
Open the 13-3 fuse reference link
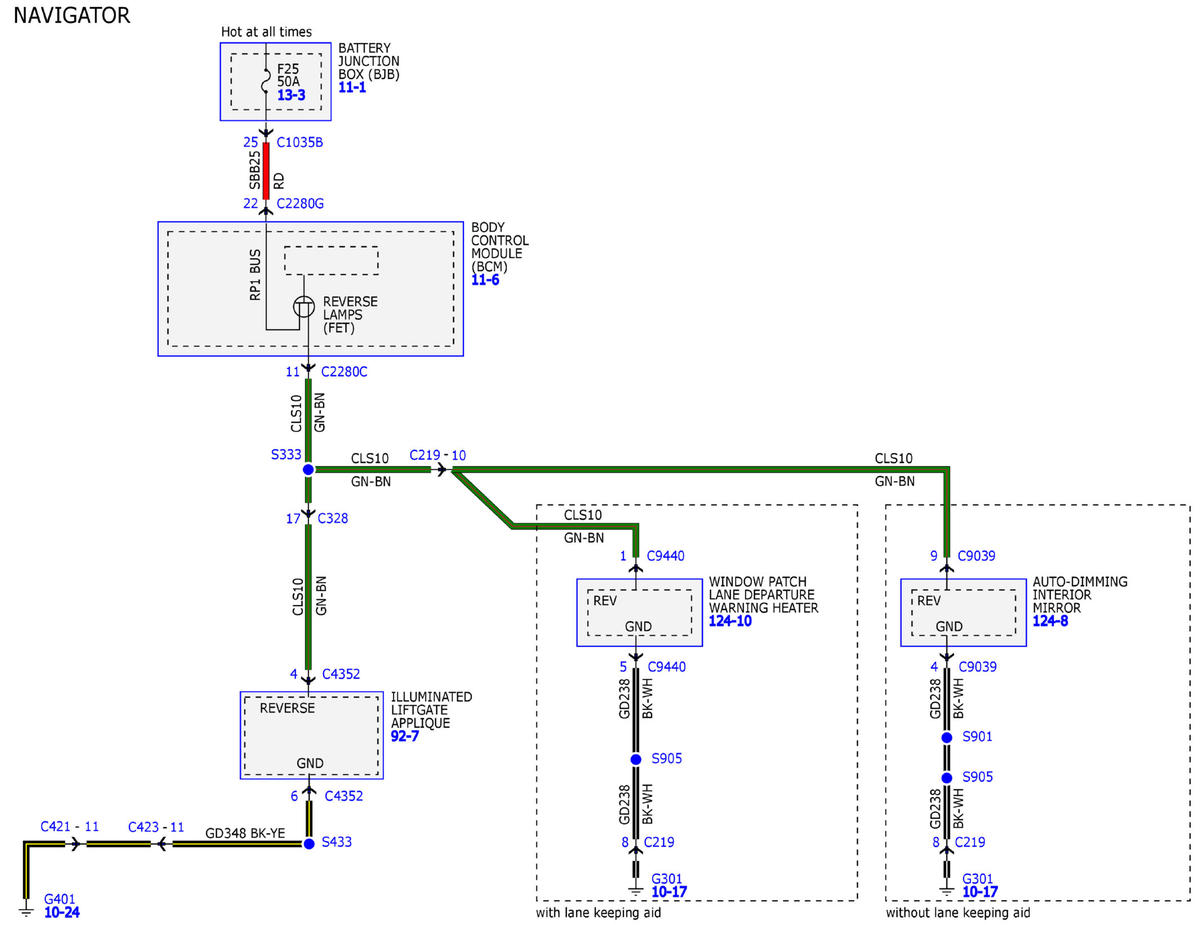(291, 95)
